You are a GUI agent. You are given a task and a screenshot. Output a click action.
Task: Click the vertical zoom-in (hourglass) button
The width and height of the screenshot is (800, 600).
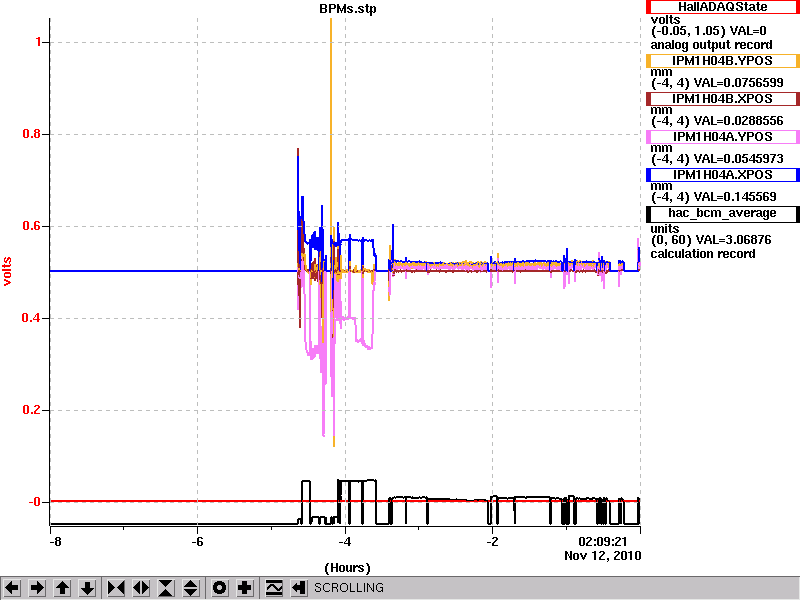166,588
